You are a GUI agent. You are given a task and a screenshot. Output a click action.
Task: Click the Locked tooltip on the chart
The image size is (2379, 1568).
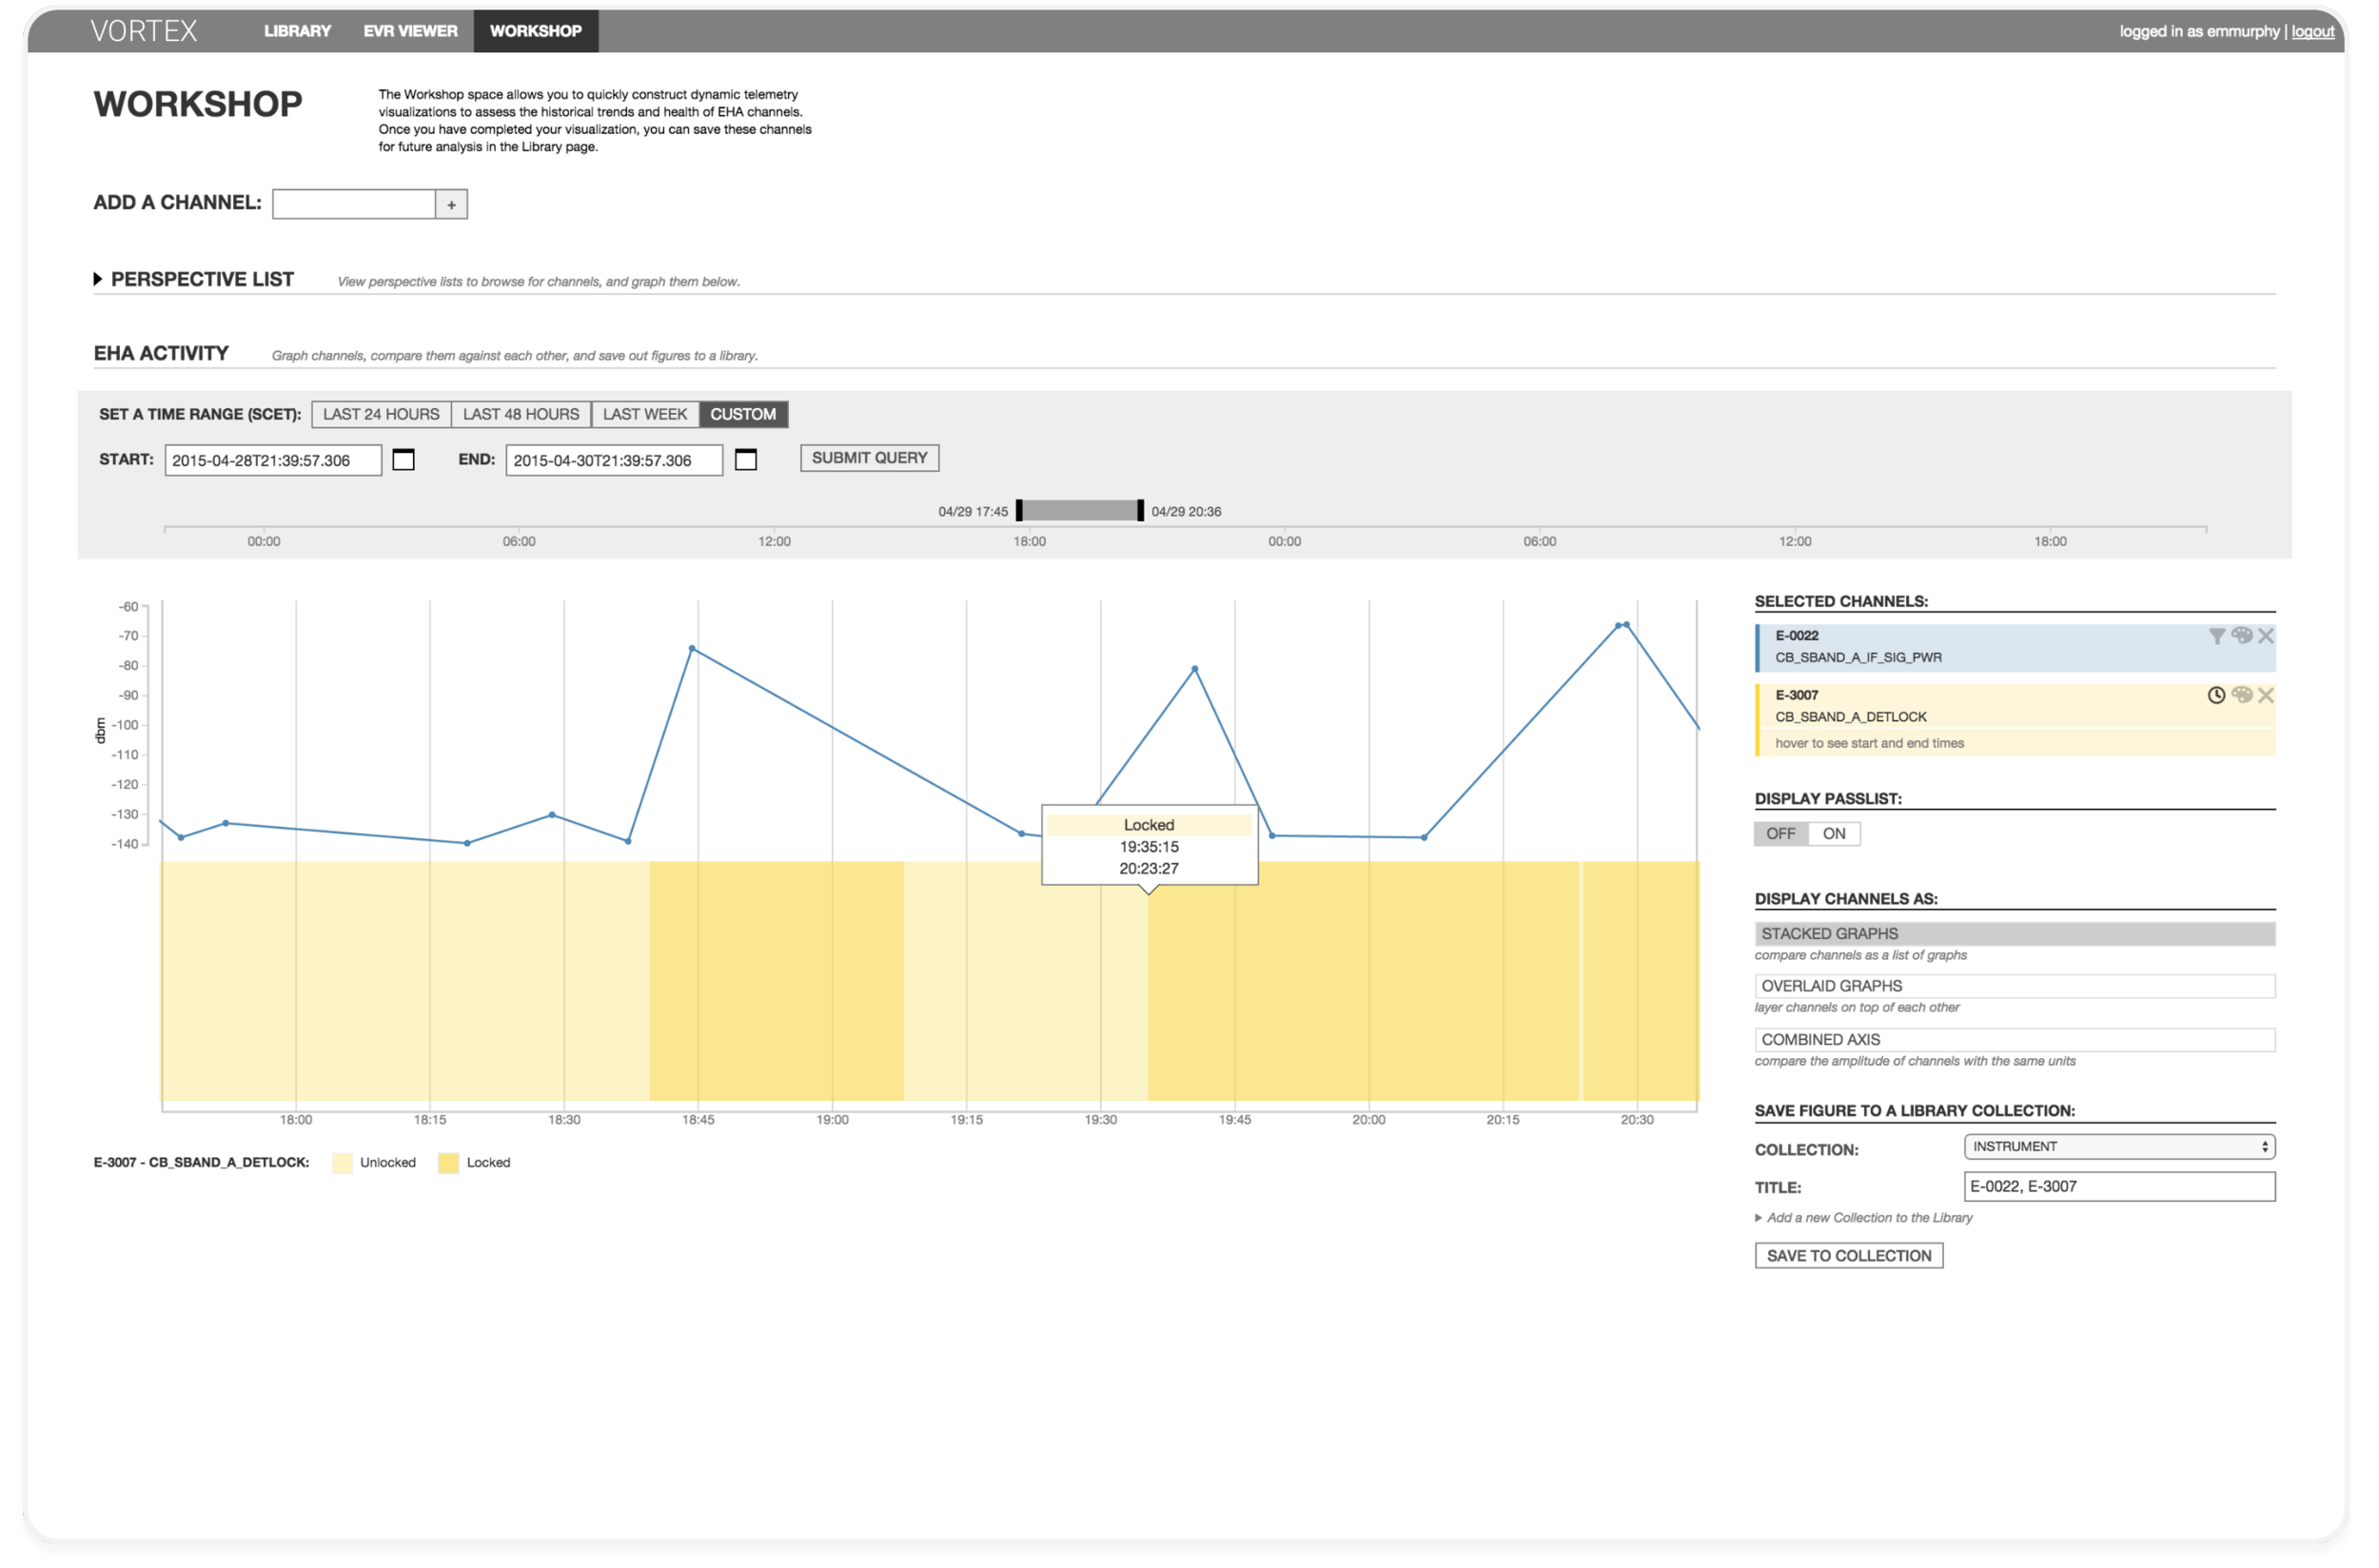pyautogui.click(x=1149, y=845)
